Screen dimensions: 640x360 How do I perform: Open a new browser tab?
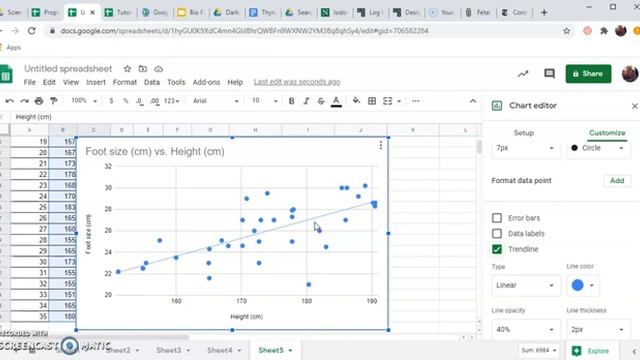tap(544, 13)
